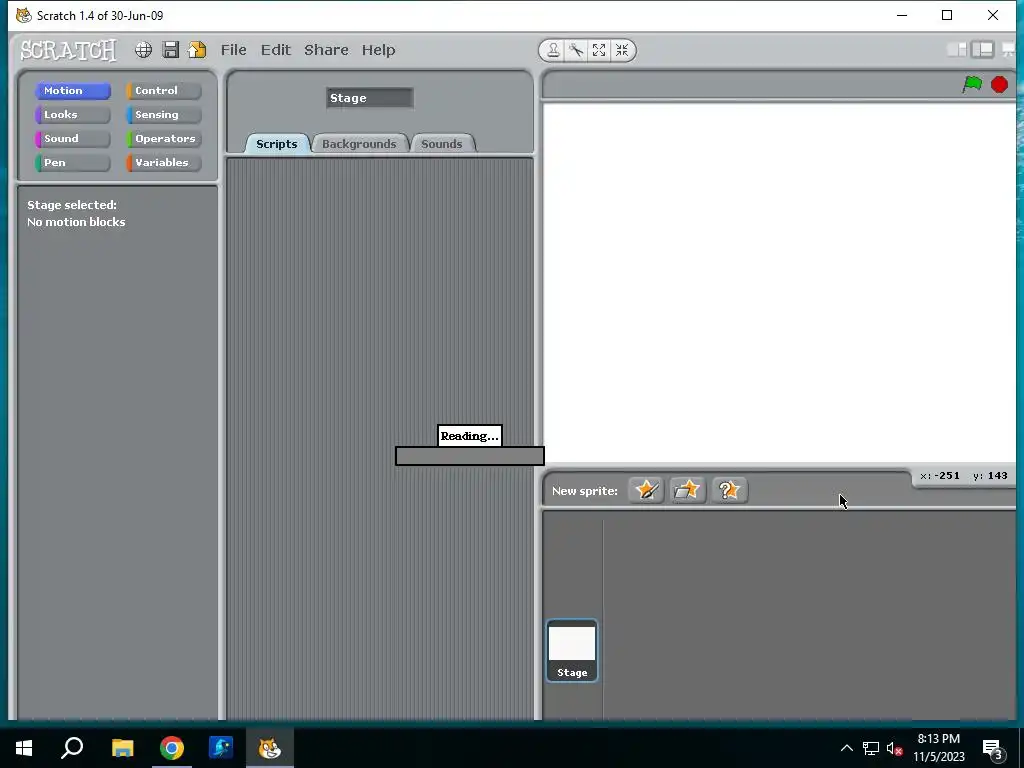This screenshot has width=1024, height=768.
Task: Click the Scratch logo
Action: click(69, 50)
